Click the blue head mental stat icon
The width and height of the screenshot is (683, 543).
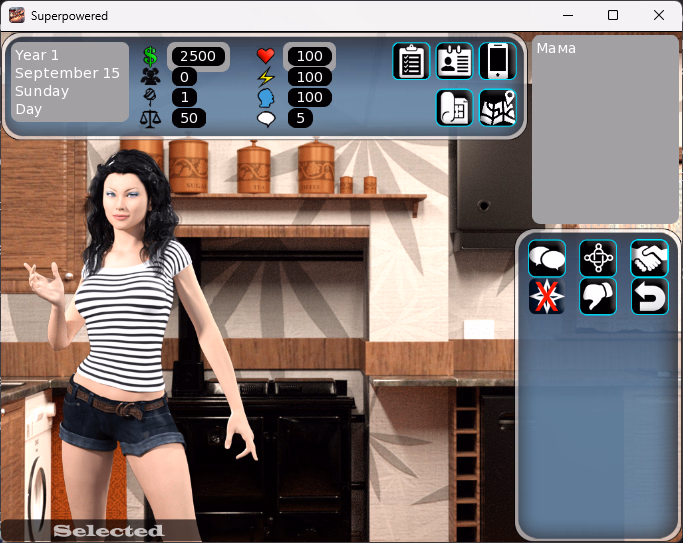pos(265,97)
